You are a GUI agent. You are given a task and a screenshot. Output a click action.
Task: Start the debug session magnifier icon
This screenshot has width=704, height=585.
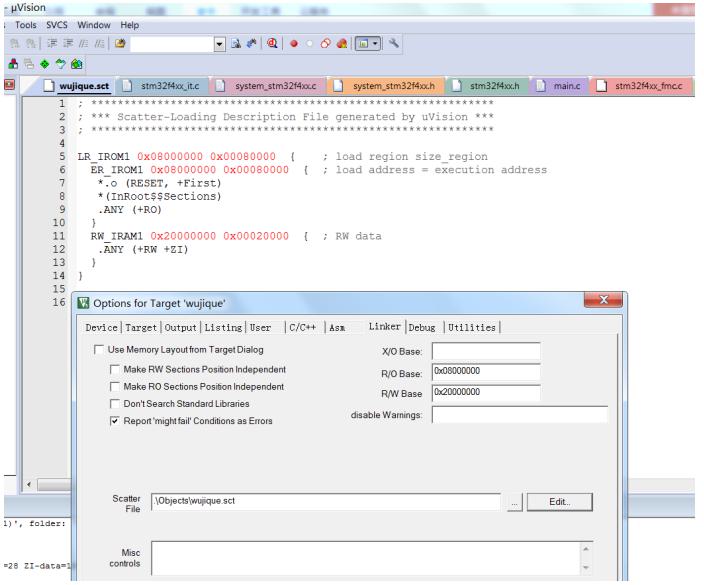tap(272, 44)
